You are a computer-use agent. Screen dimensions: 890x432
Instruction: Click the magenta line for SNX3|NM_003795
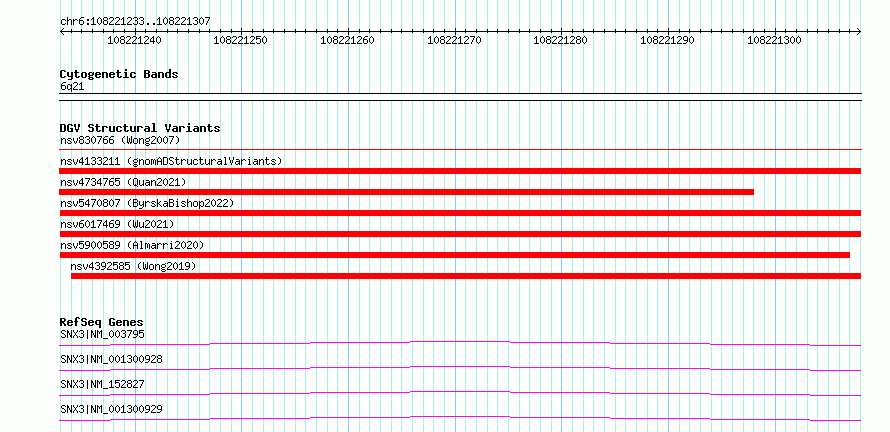tap(460, 343)
